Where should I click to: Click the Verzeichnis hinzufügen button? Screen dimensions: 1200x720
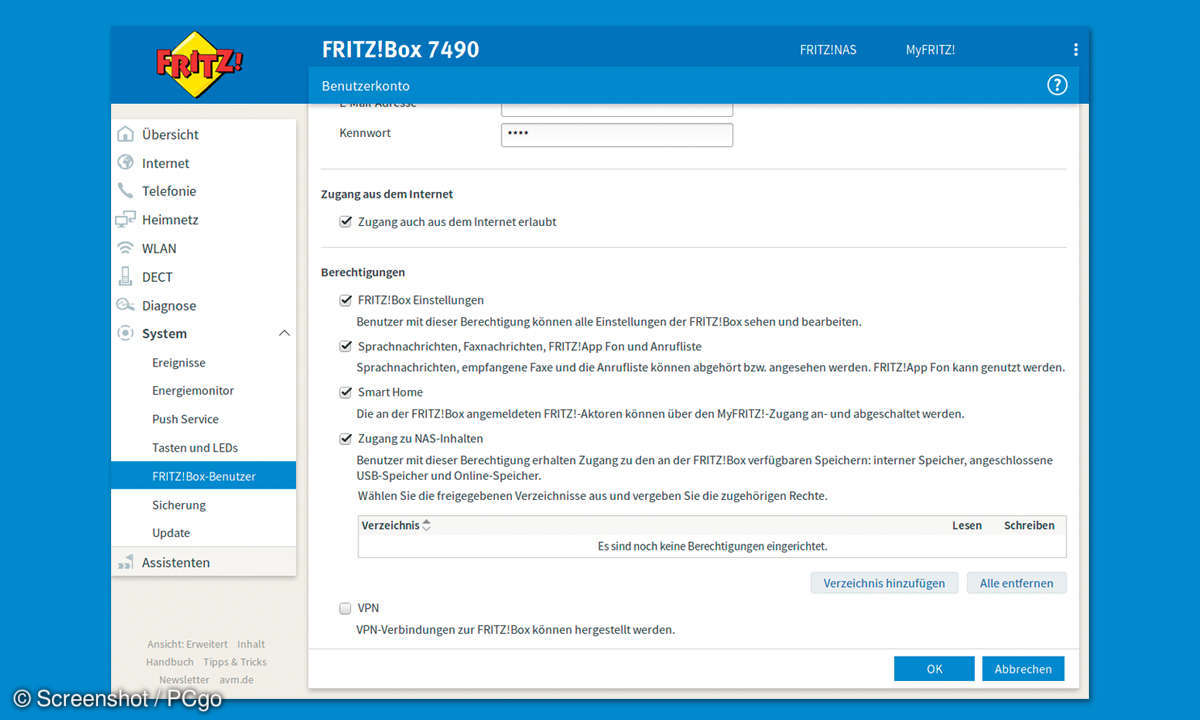coord(884,583)
